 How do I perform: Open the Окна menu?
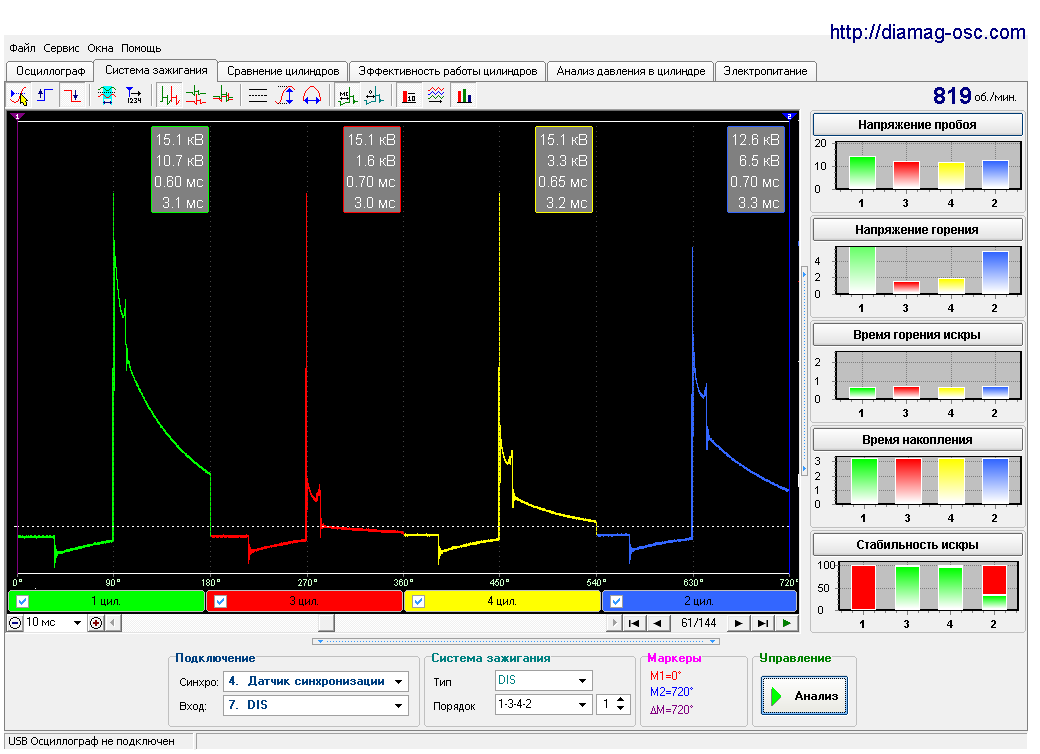pos(100,48)
